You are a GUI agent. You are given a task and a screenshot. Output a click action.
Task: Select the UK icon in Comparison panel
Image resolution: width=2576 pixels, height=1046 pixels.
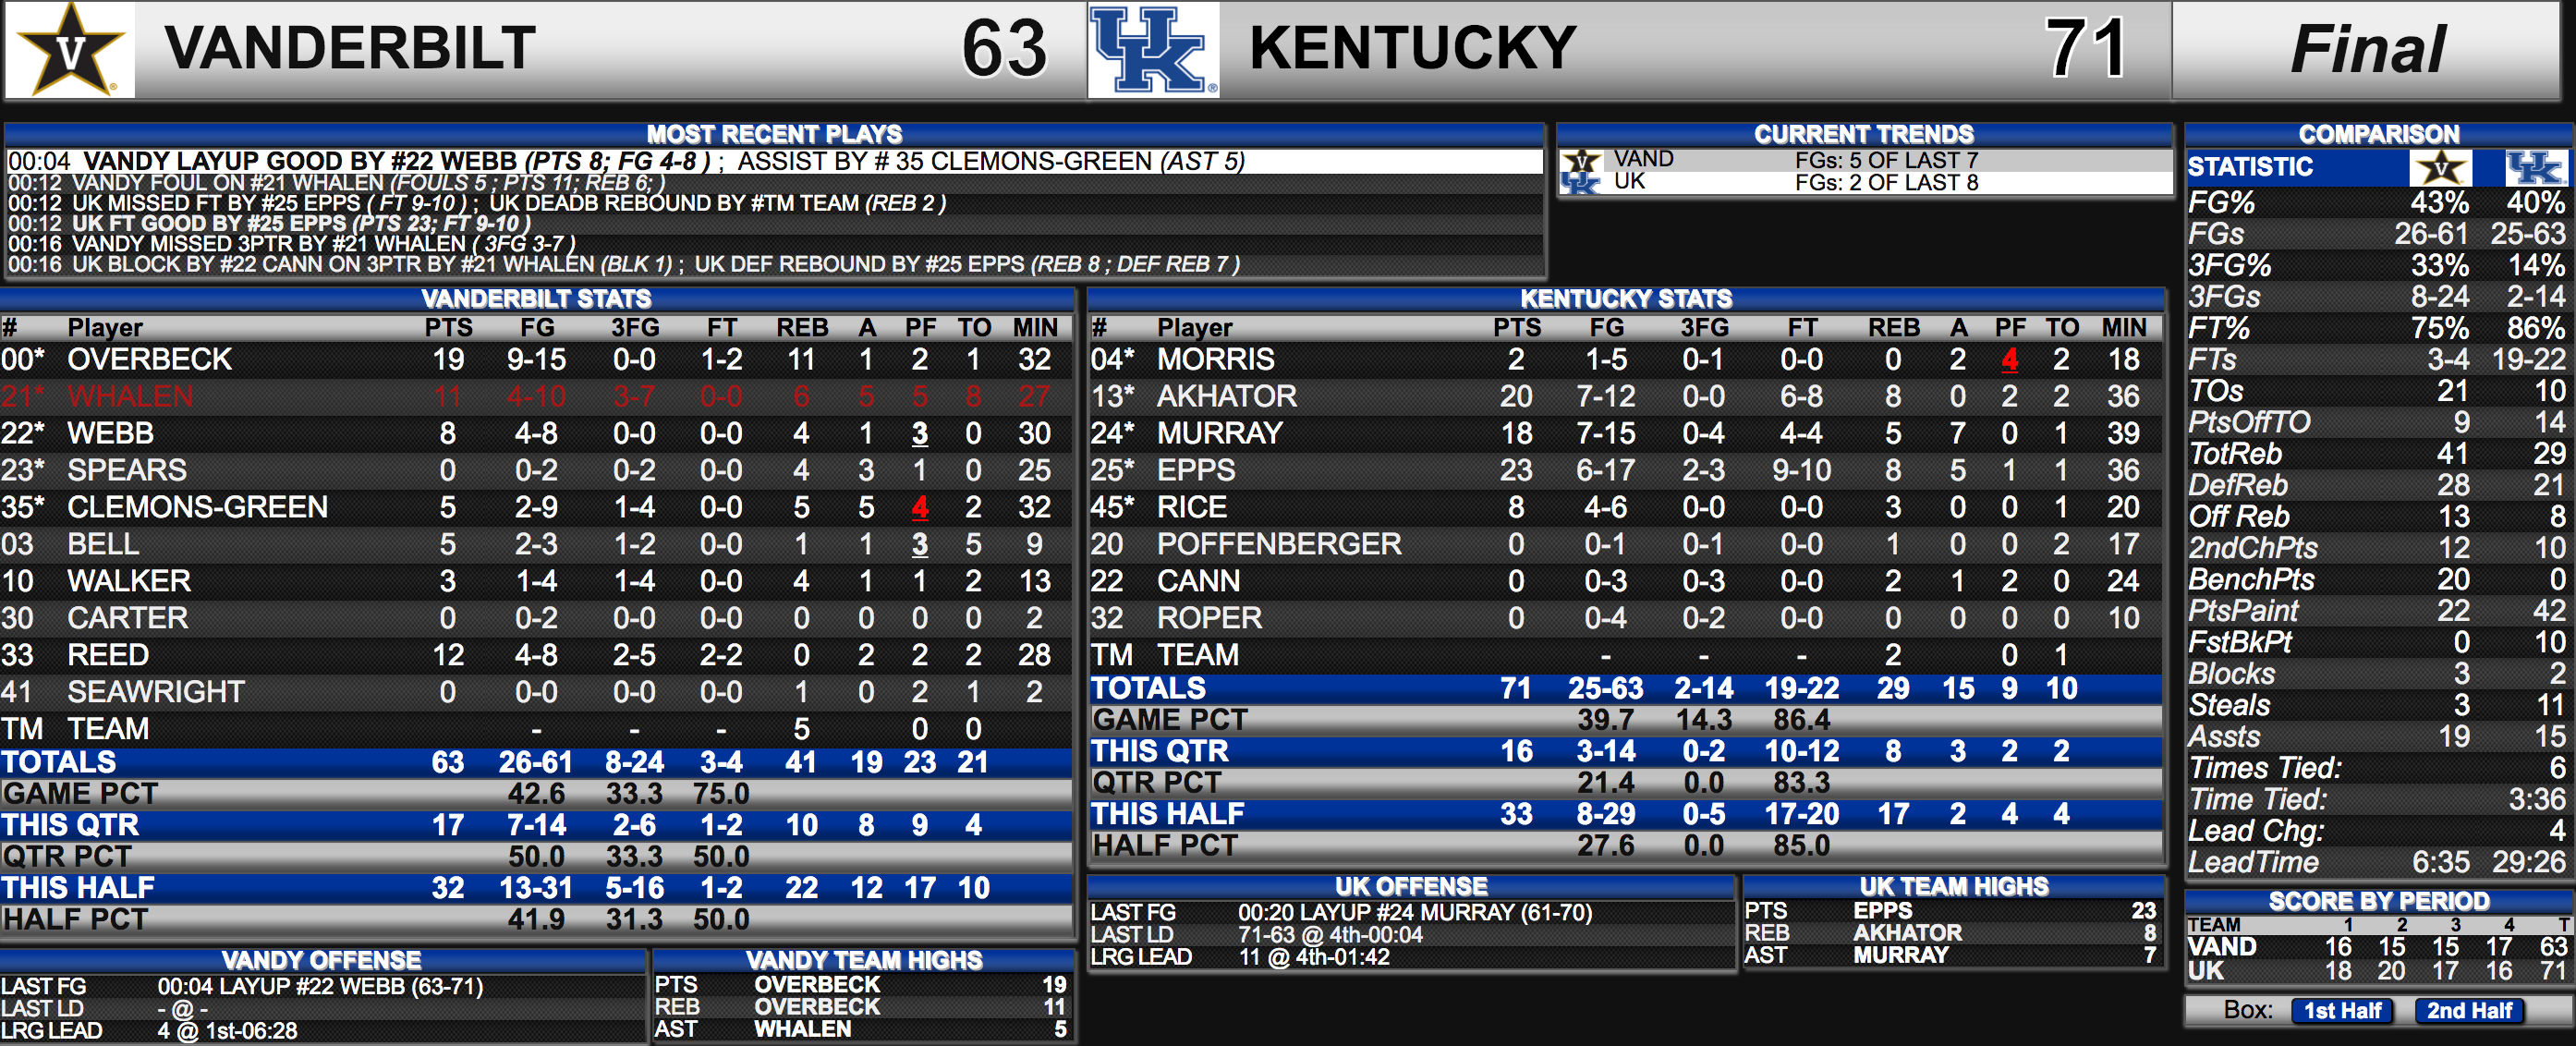pos(2534,167)
